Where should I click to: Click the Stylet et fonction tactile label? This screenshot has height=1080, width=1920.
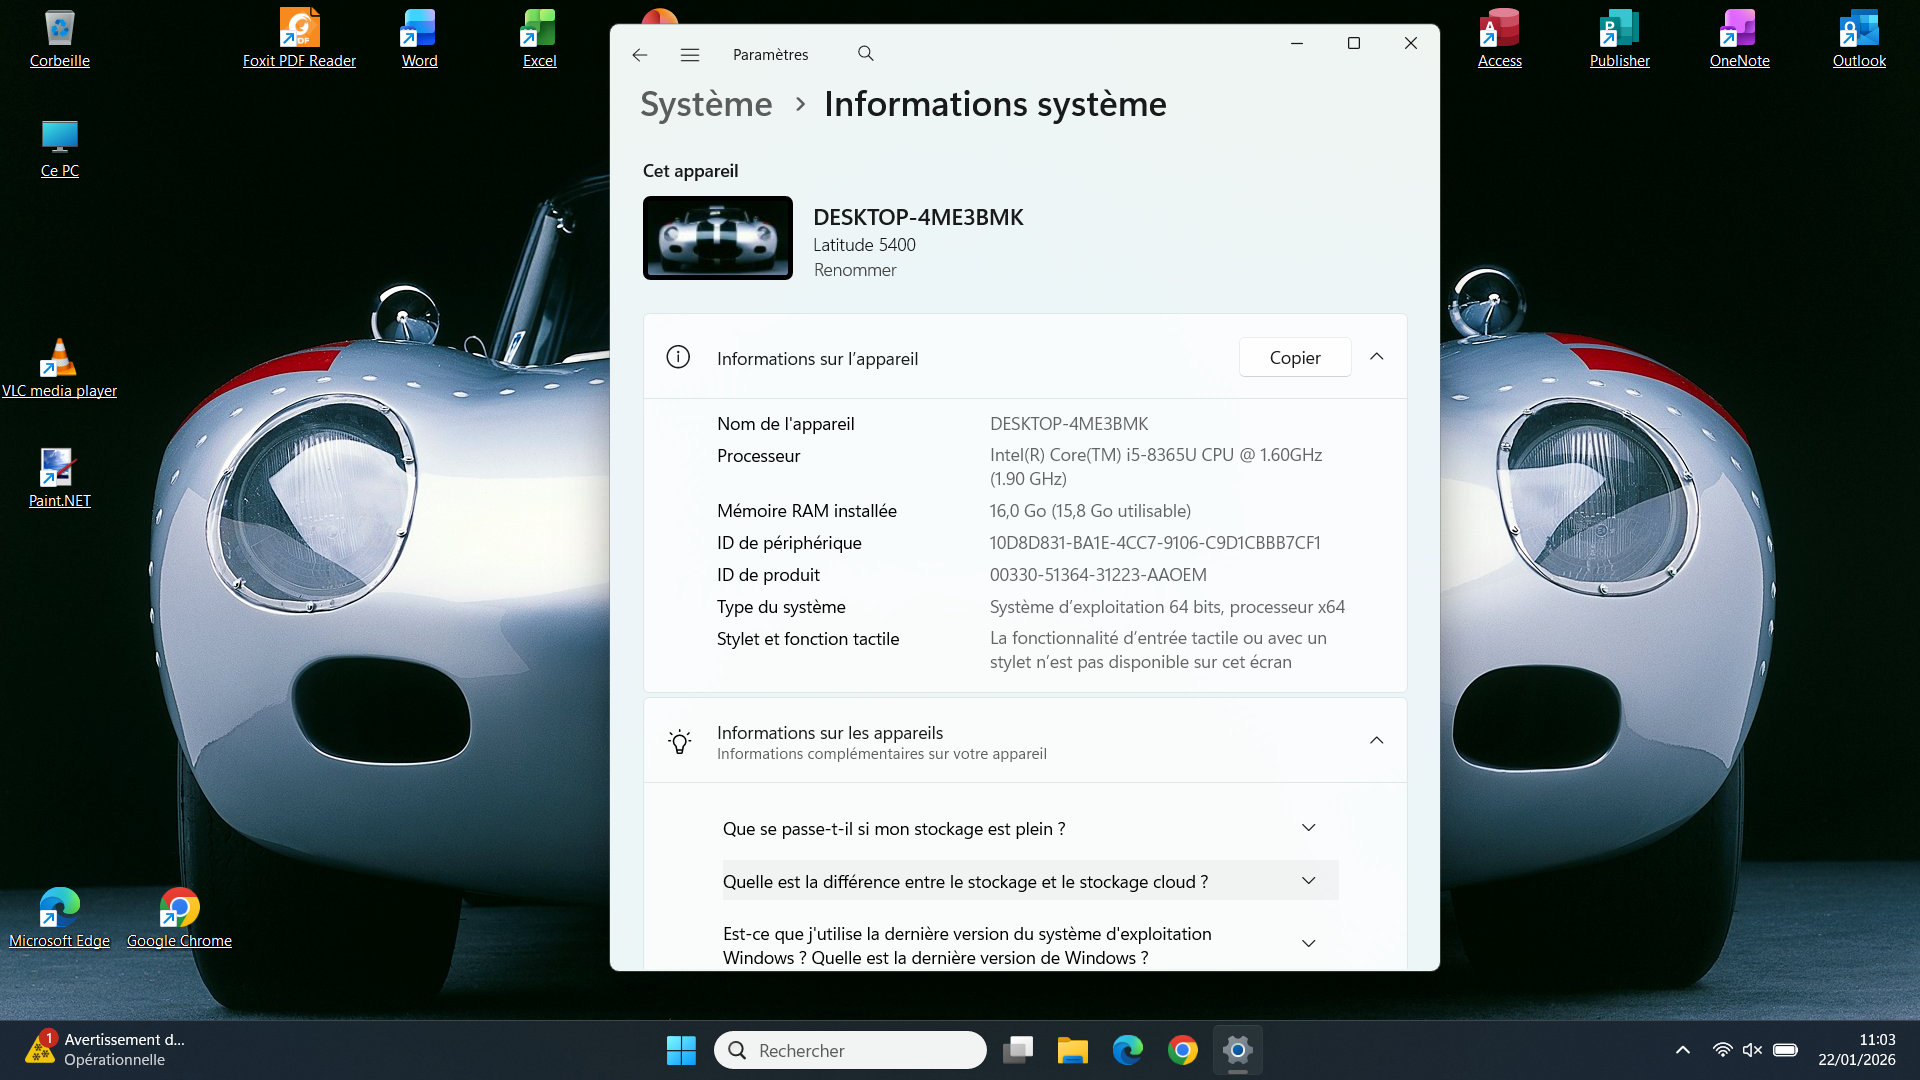point(808,639)
